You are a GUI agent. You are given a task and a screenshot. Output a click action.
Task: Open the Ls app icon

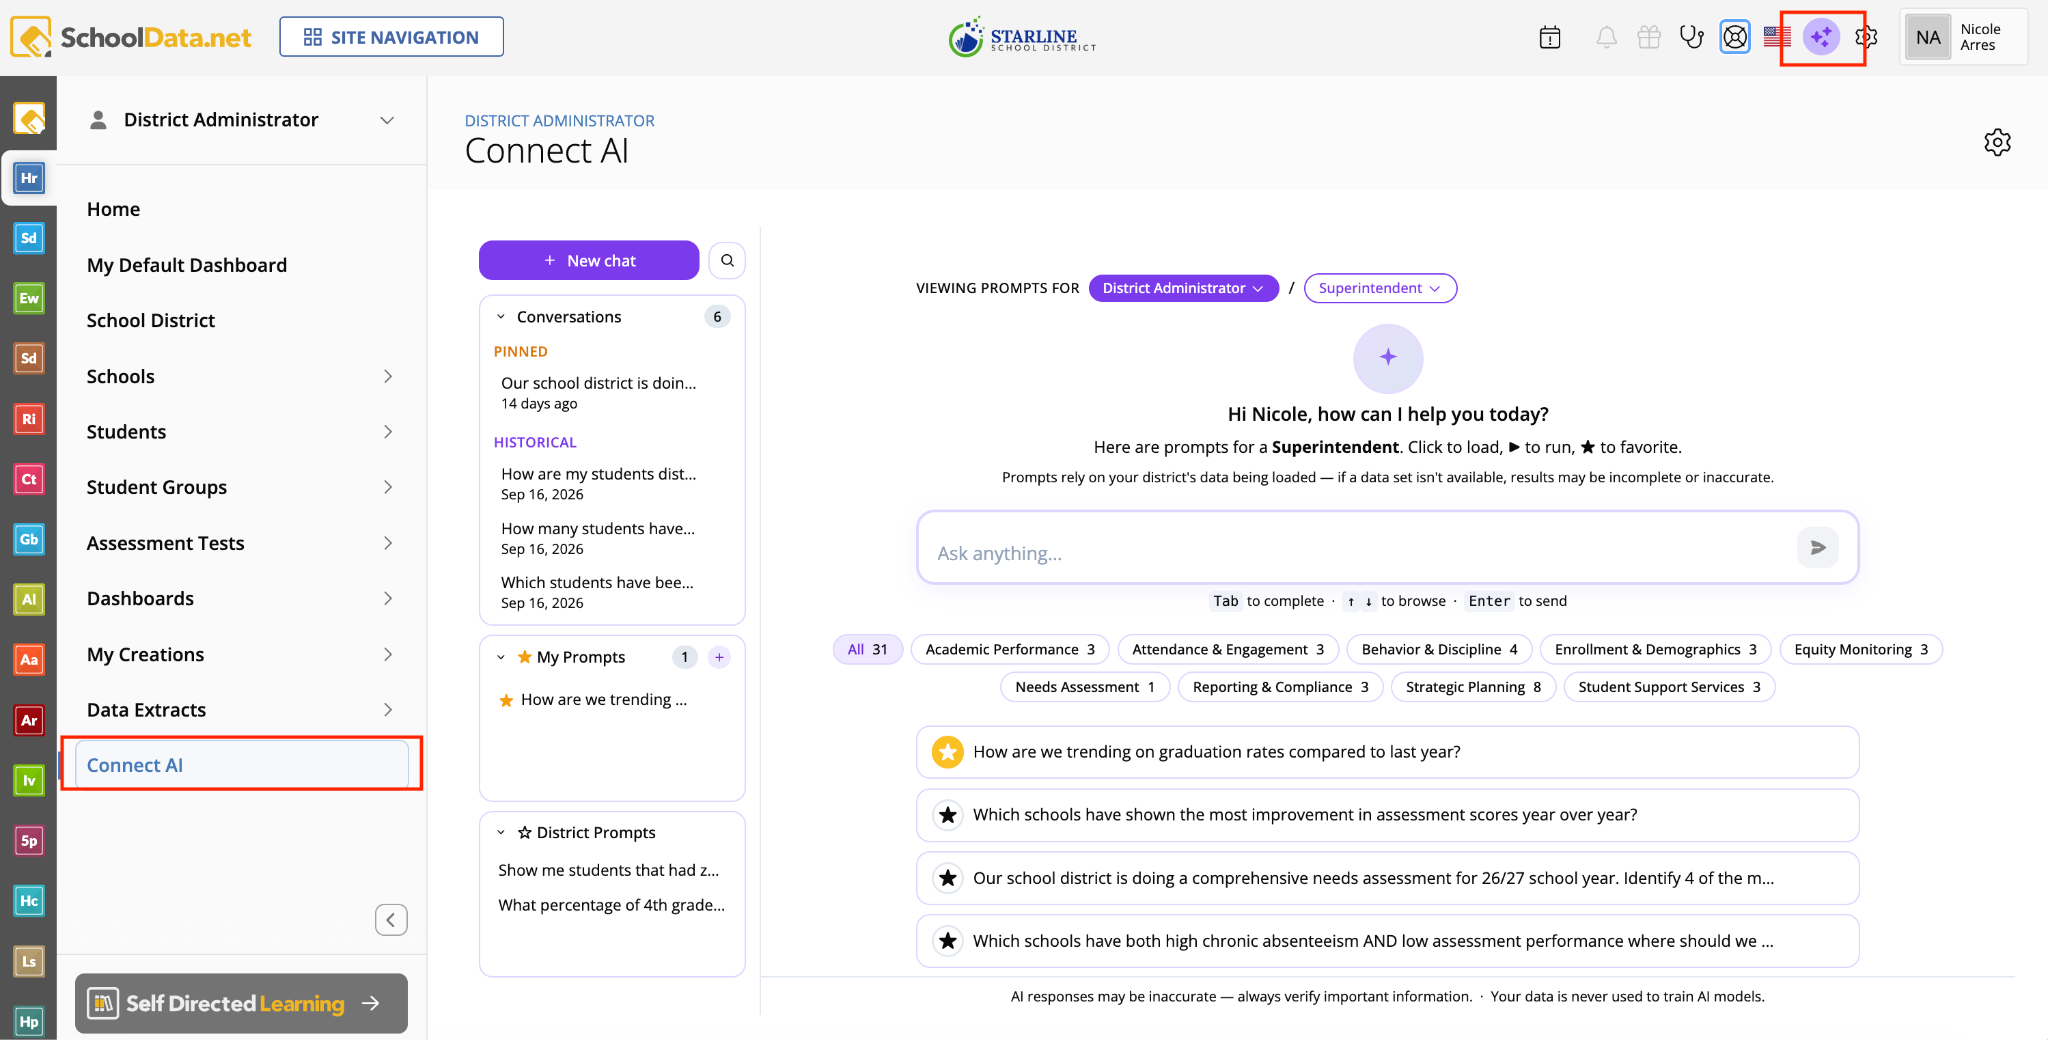(x=29, y=961)
